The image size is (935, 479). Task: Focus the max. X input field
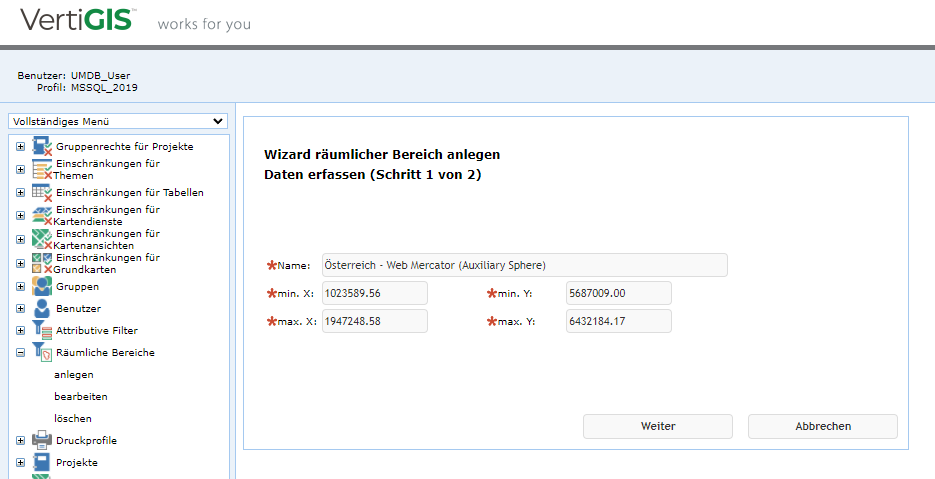pyautogui.click(x=374, y=321)
